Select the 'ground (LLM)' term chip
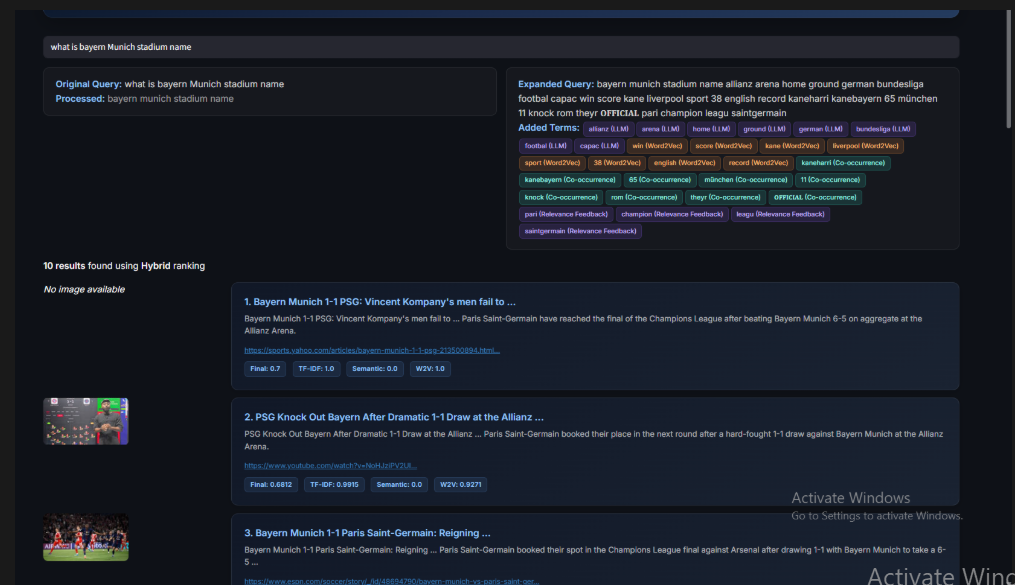 pyautogui.click(x=764, y=129)
